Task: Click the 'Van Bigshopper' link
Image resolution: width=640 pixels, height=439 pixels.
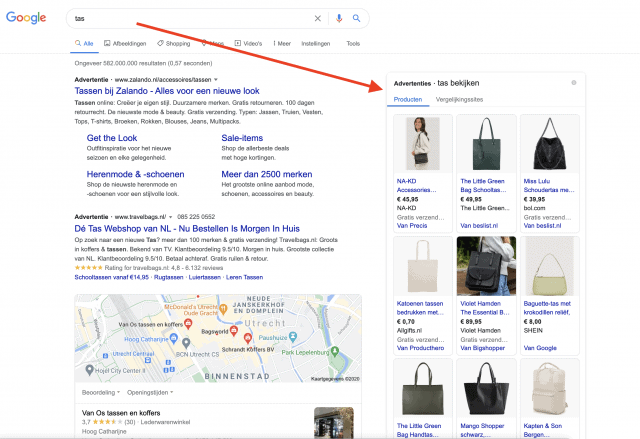Action: (x=482, y=348)
